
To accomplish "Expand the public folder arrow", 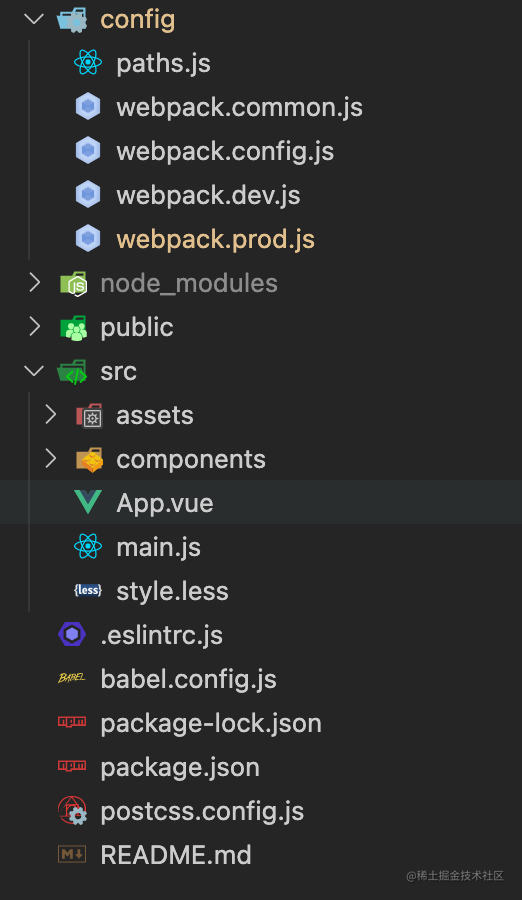I will click(34, 327).
